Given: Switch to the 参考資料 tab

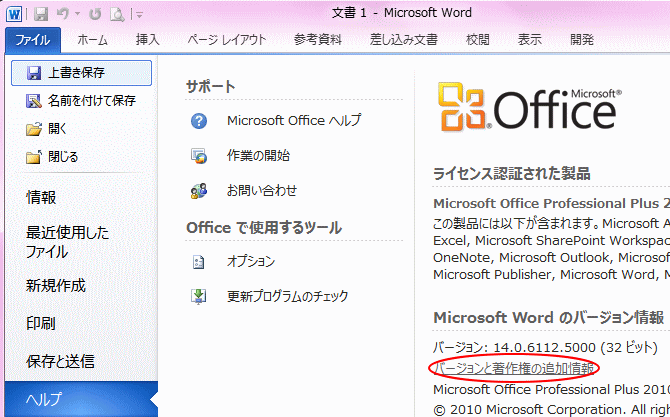Looking at the screenshot, I should click(x=318, y=40).
